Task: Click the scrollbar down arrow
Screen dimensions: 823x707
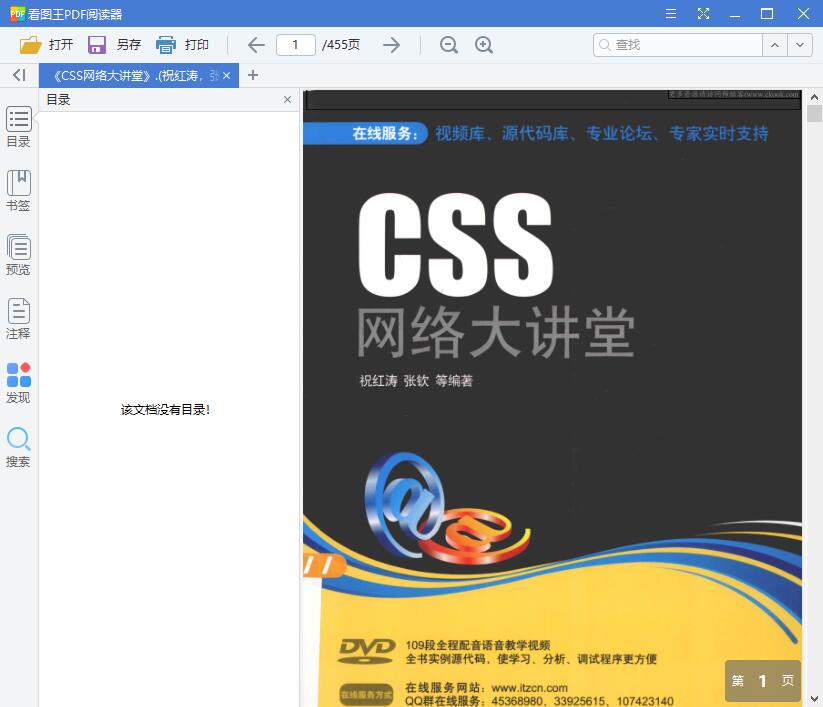Action: pyautogui.click(x=814, y=699)
